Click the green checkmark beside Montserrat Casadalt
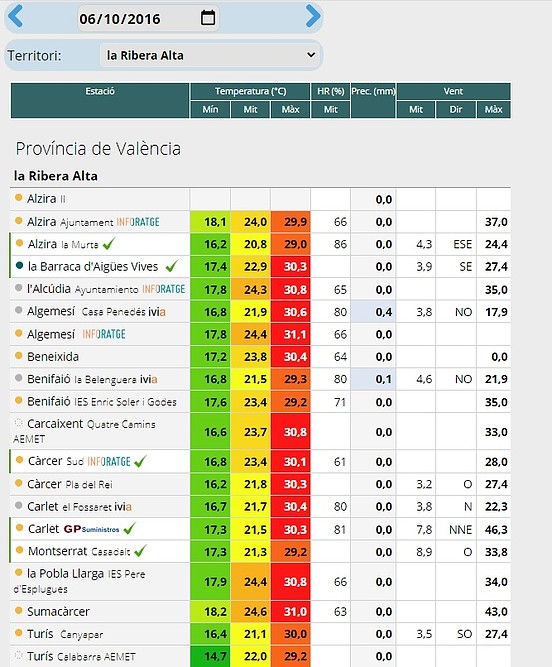This screenshot has height=667, width=552. (x=140, y=551)
